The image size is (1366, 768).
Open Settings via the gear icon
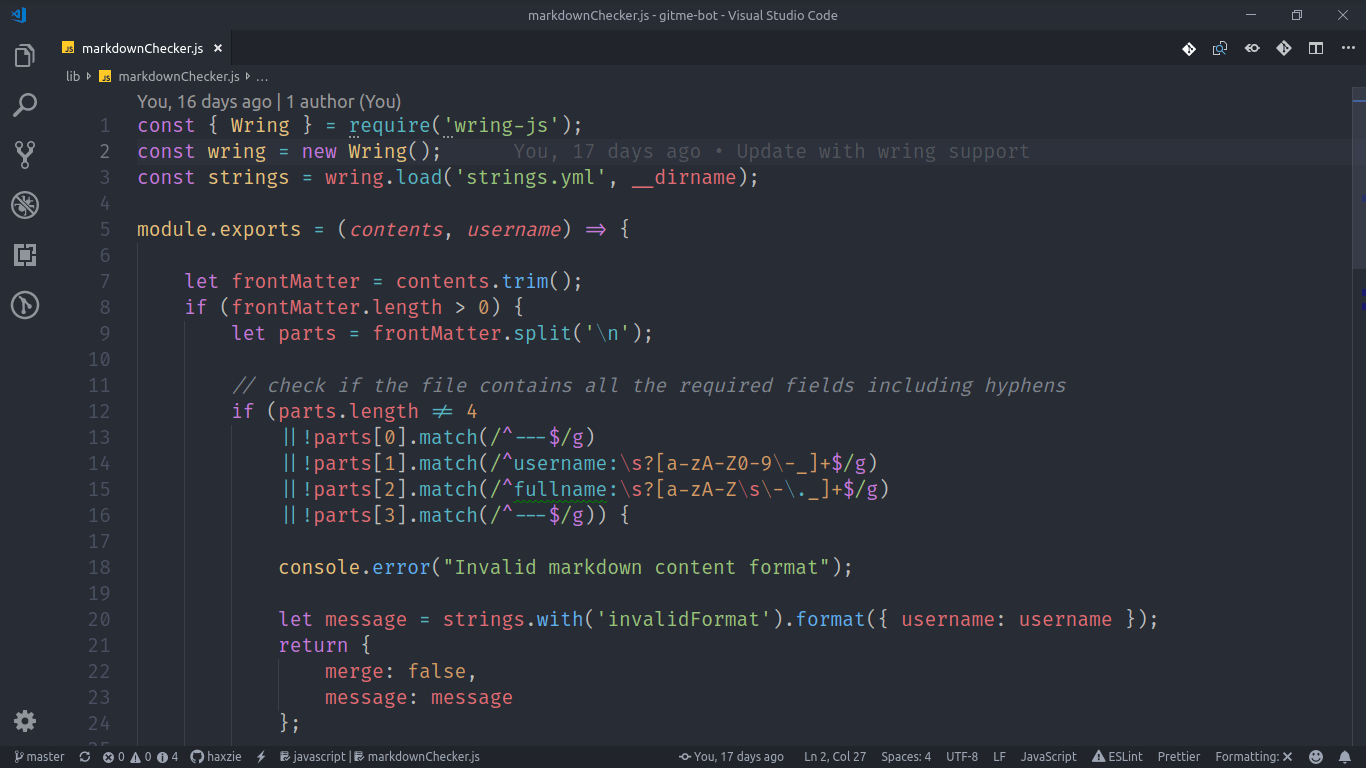pyautogui.click(x=24, y=721)
